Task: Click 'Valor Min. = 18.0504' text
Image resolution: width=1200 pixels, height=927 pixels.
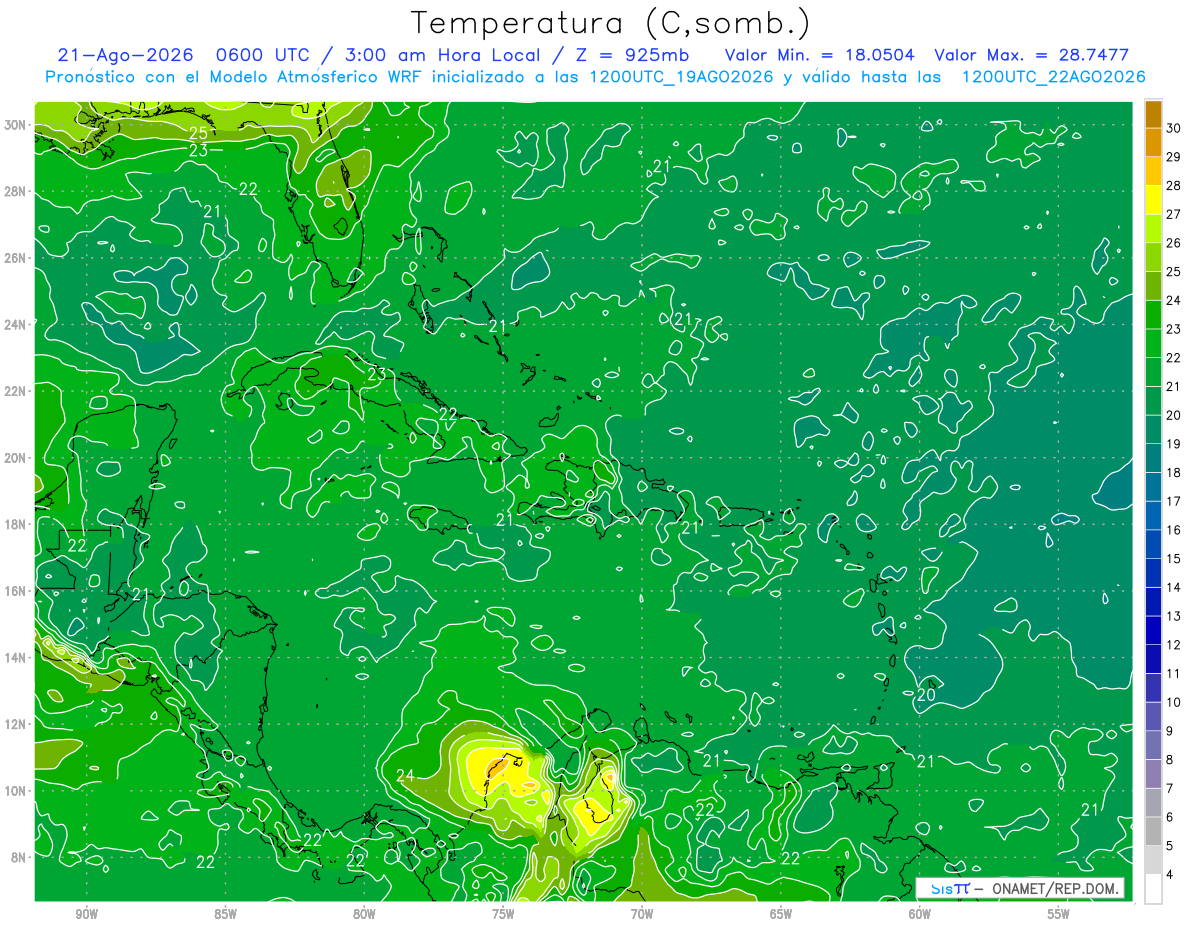Action: tap(821, 55)
